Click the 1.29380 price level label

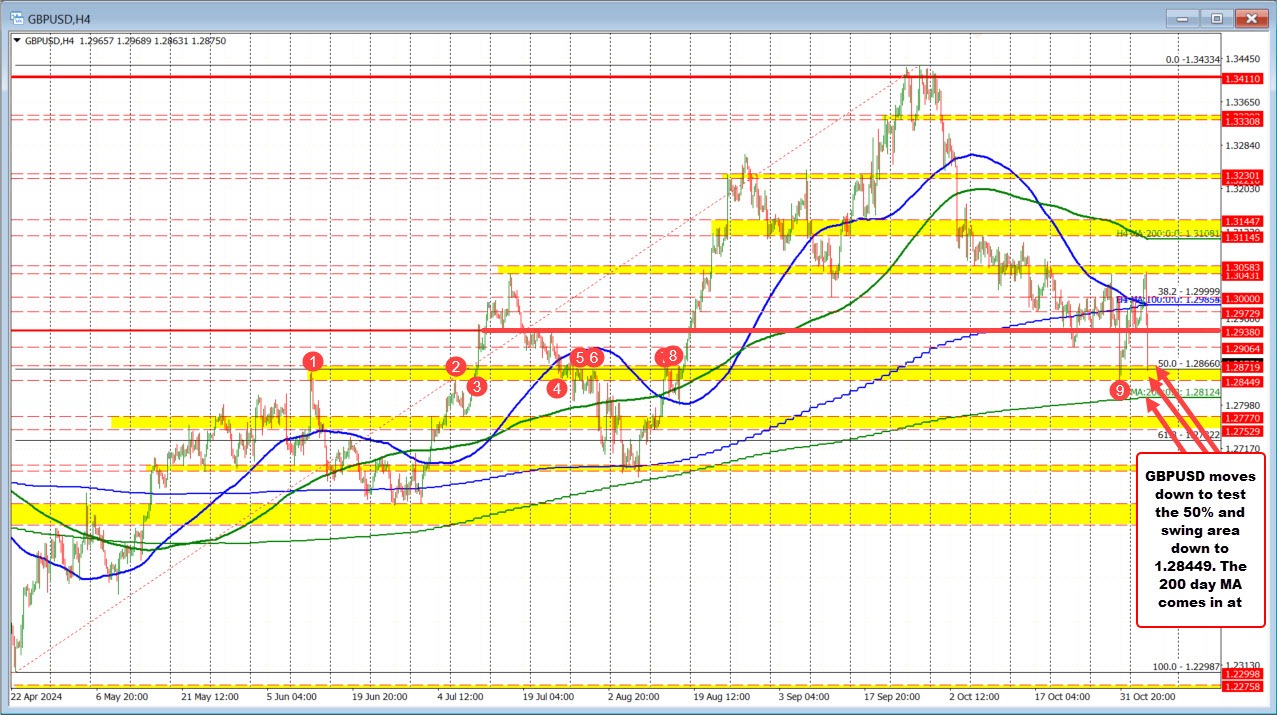(x=1243, y=331)
